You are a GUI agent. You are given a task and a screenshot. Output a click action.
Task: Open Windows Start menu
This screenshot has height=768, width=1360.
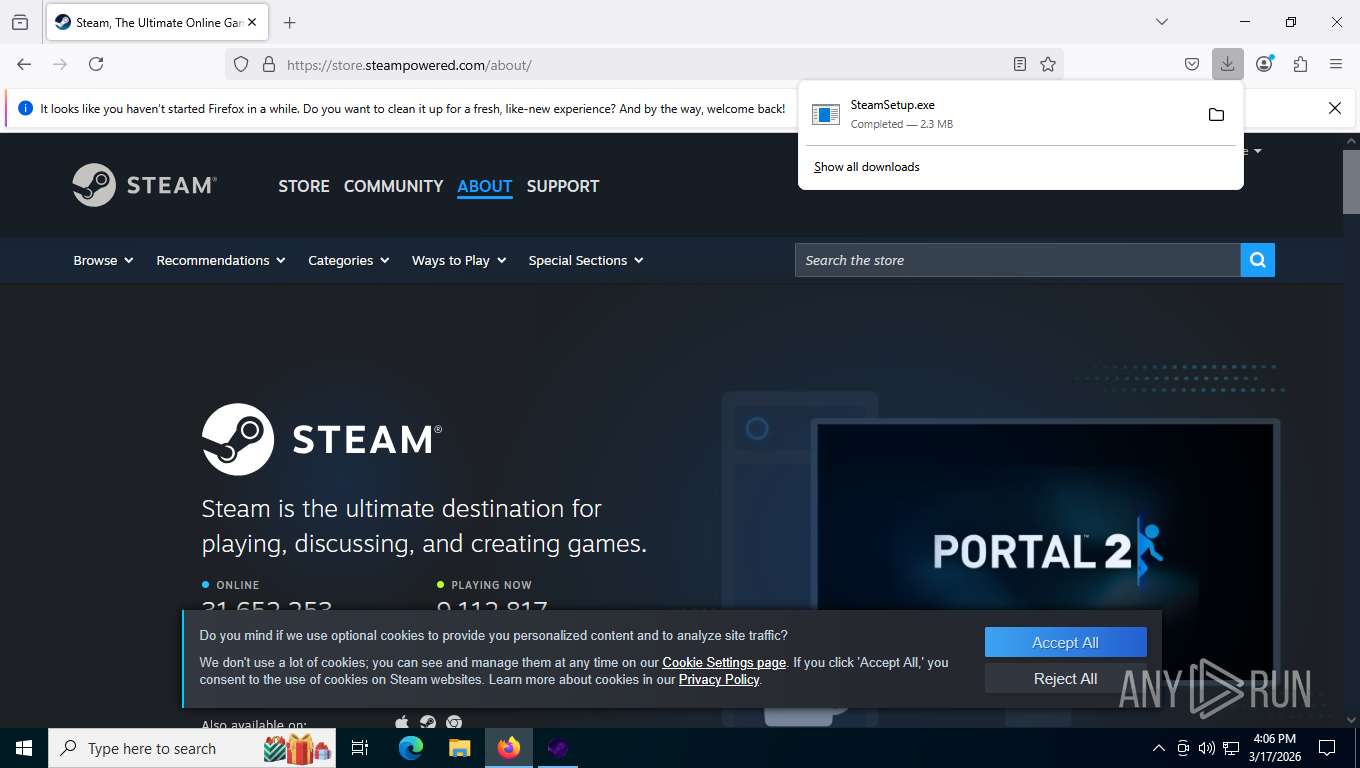(x=23, y=748)
